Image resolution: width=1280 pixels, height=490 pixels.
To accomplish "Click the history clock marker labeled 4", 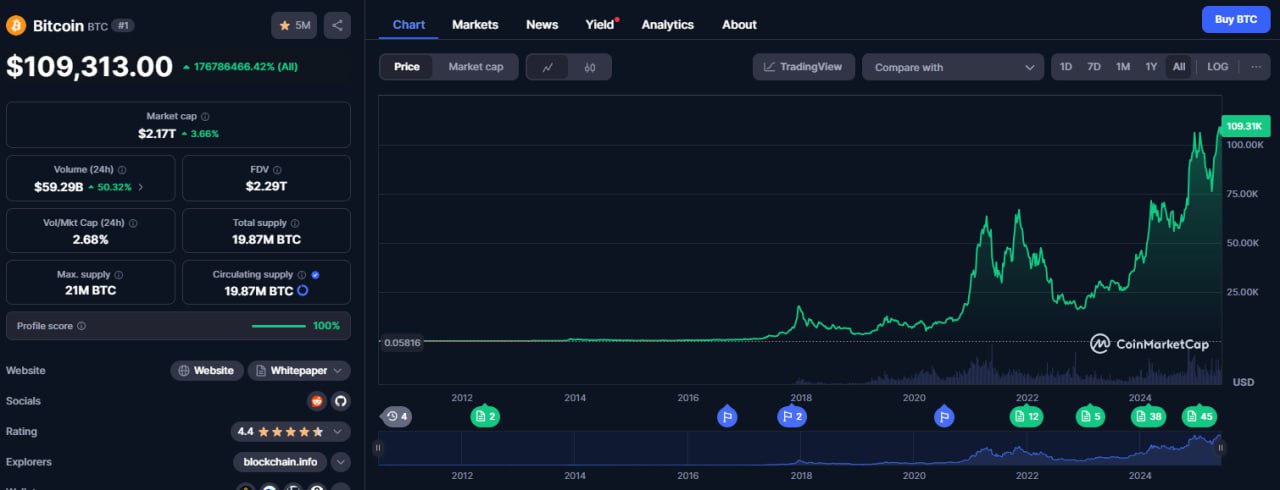I will pos(397,416).
